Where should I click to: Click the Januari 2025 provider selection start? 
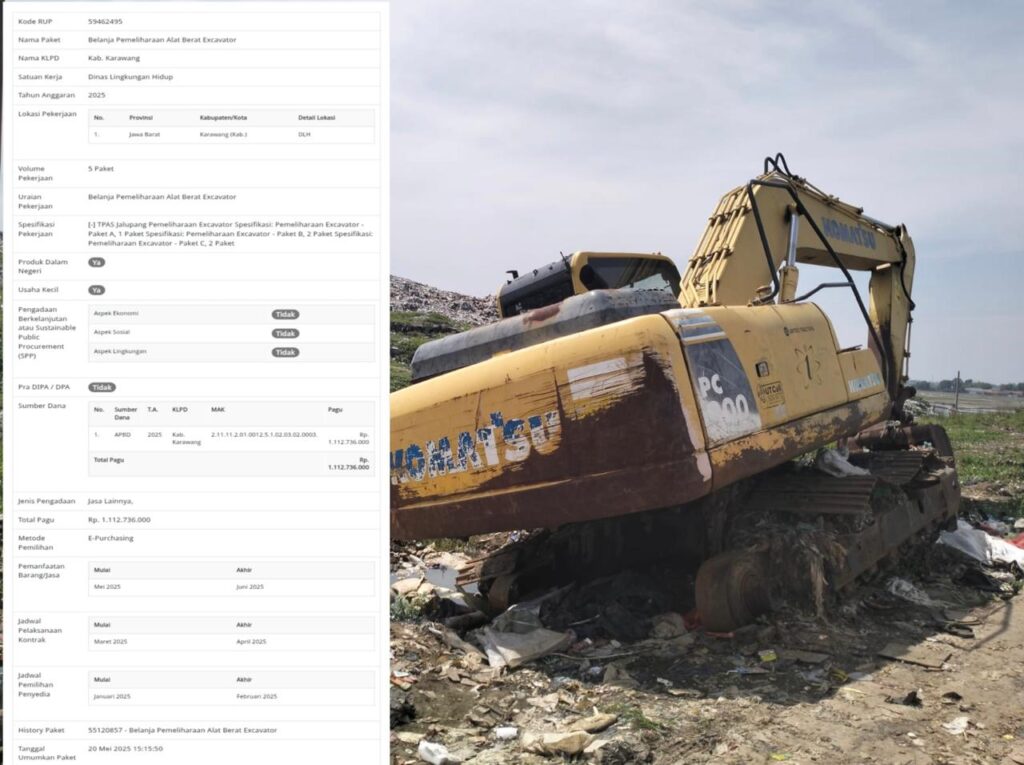[x=112, y=697]
